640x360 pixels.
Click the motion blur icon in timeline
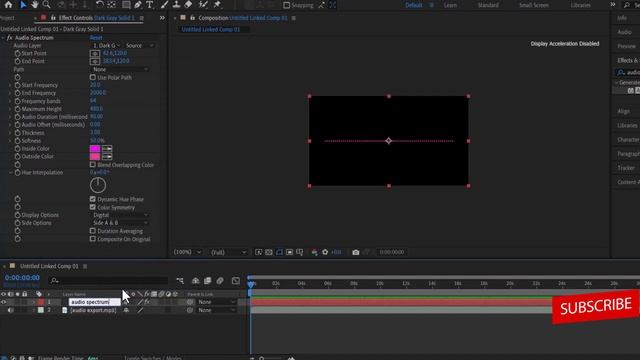[220, 281]
